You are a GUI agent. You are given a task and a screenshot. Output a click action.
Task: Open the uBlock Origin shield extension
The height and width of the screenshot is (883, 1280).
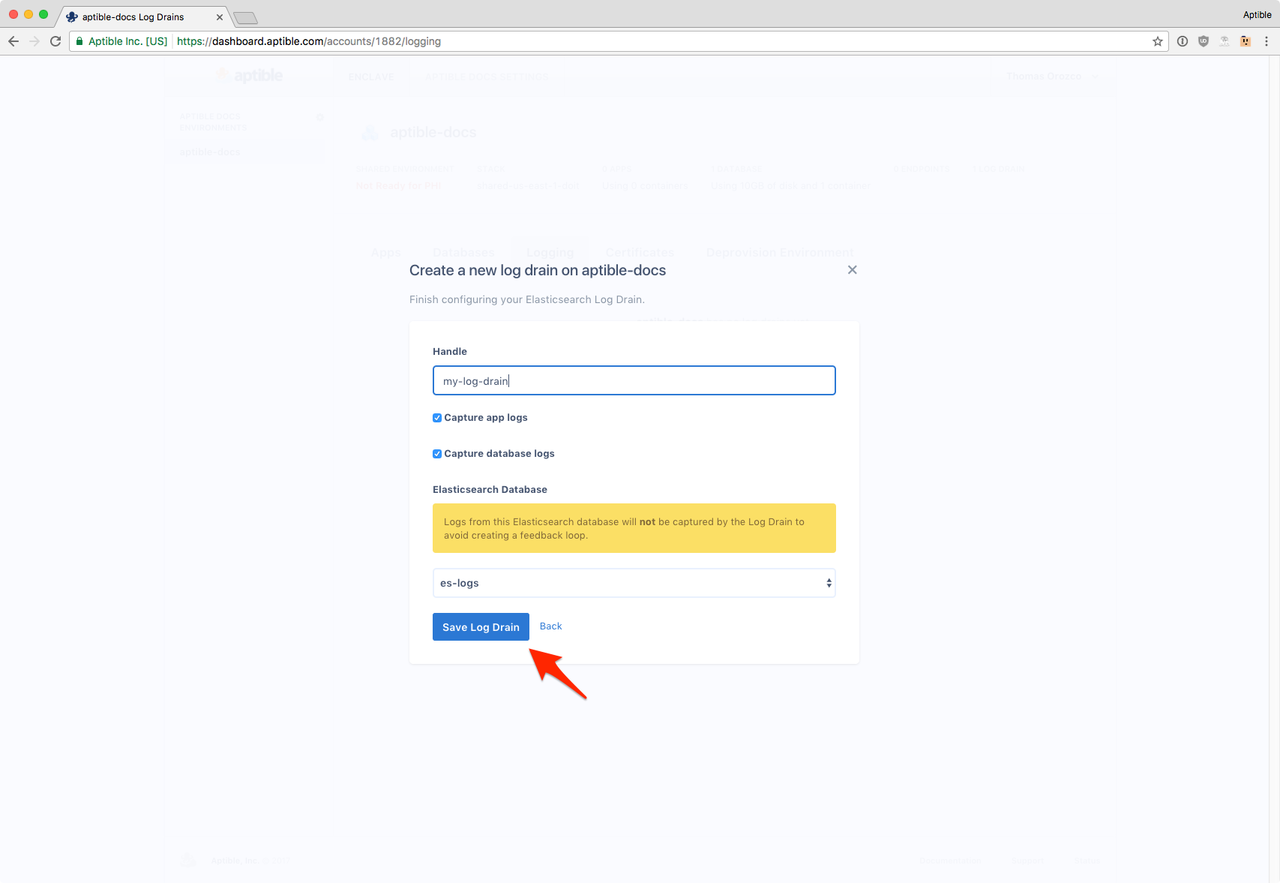(x=1203, y=42)
